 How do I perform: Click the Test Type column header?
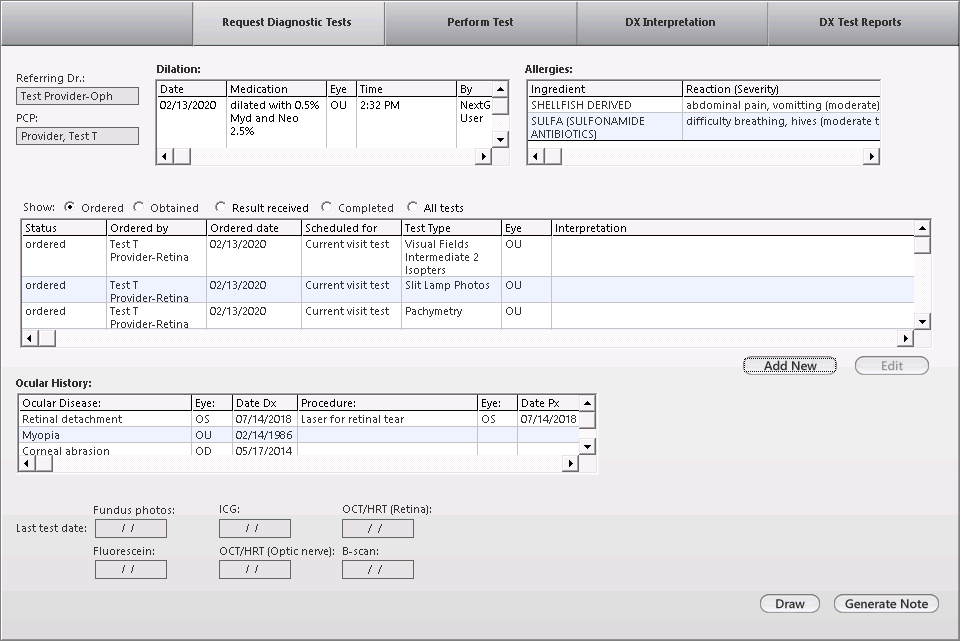[451, 228]
